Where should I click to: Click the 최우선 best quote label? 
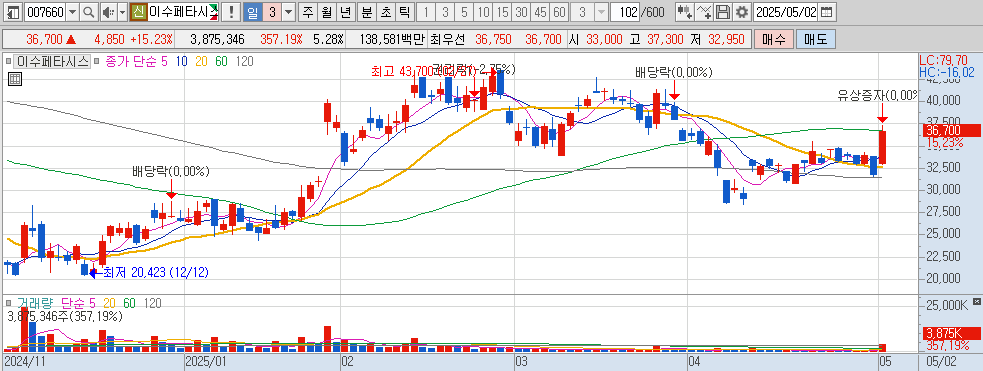(x=448, y=39)
